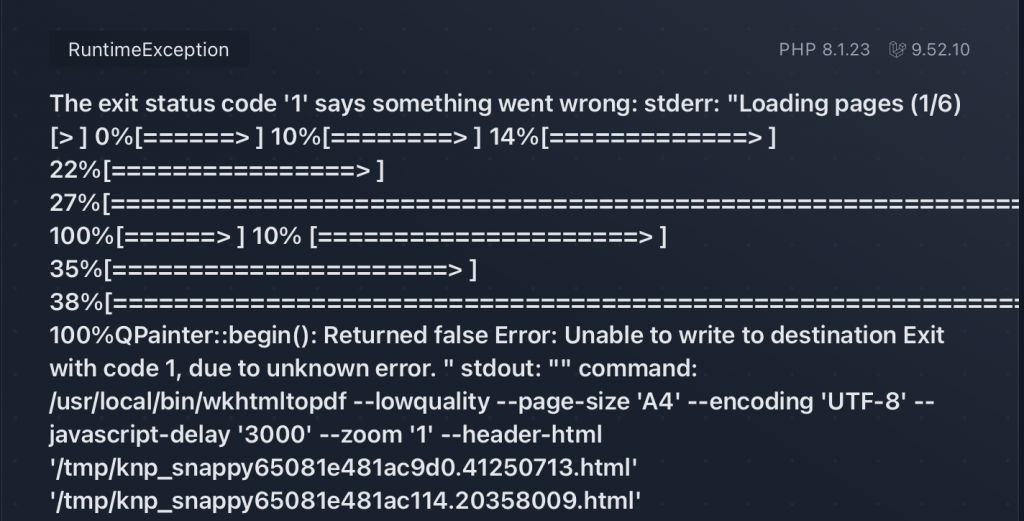The image size is (1024, 521).
Task: Click the Laravel version 9.52.10 text
Action: click(x=940, y=50)
